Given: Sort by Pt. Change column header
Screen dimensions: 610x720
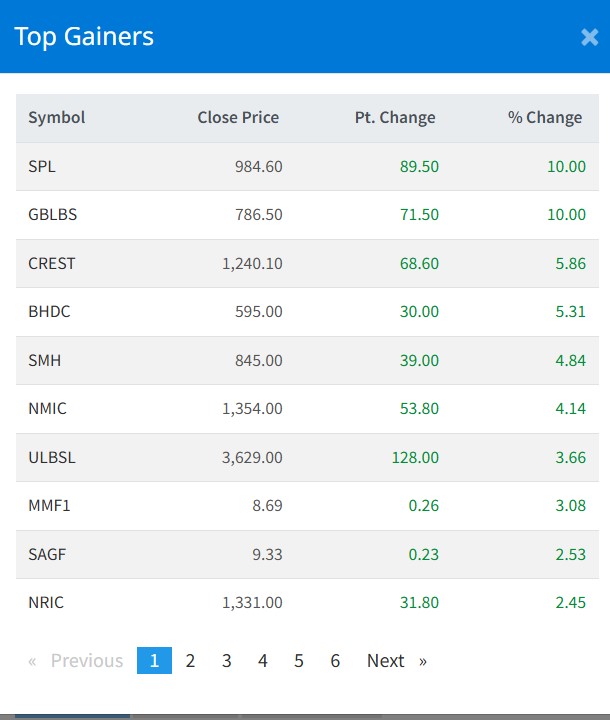Looking at the screenshot, I should pos(395,118).
